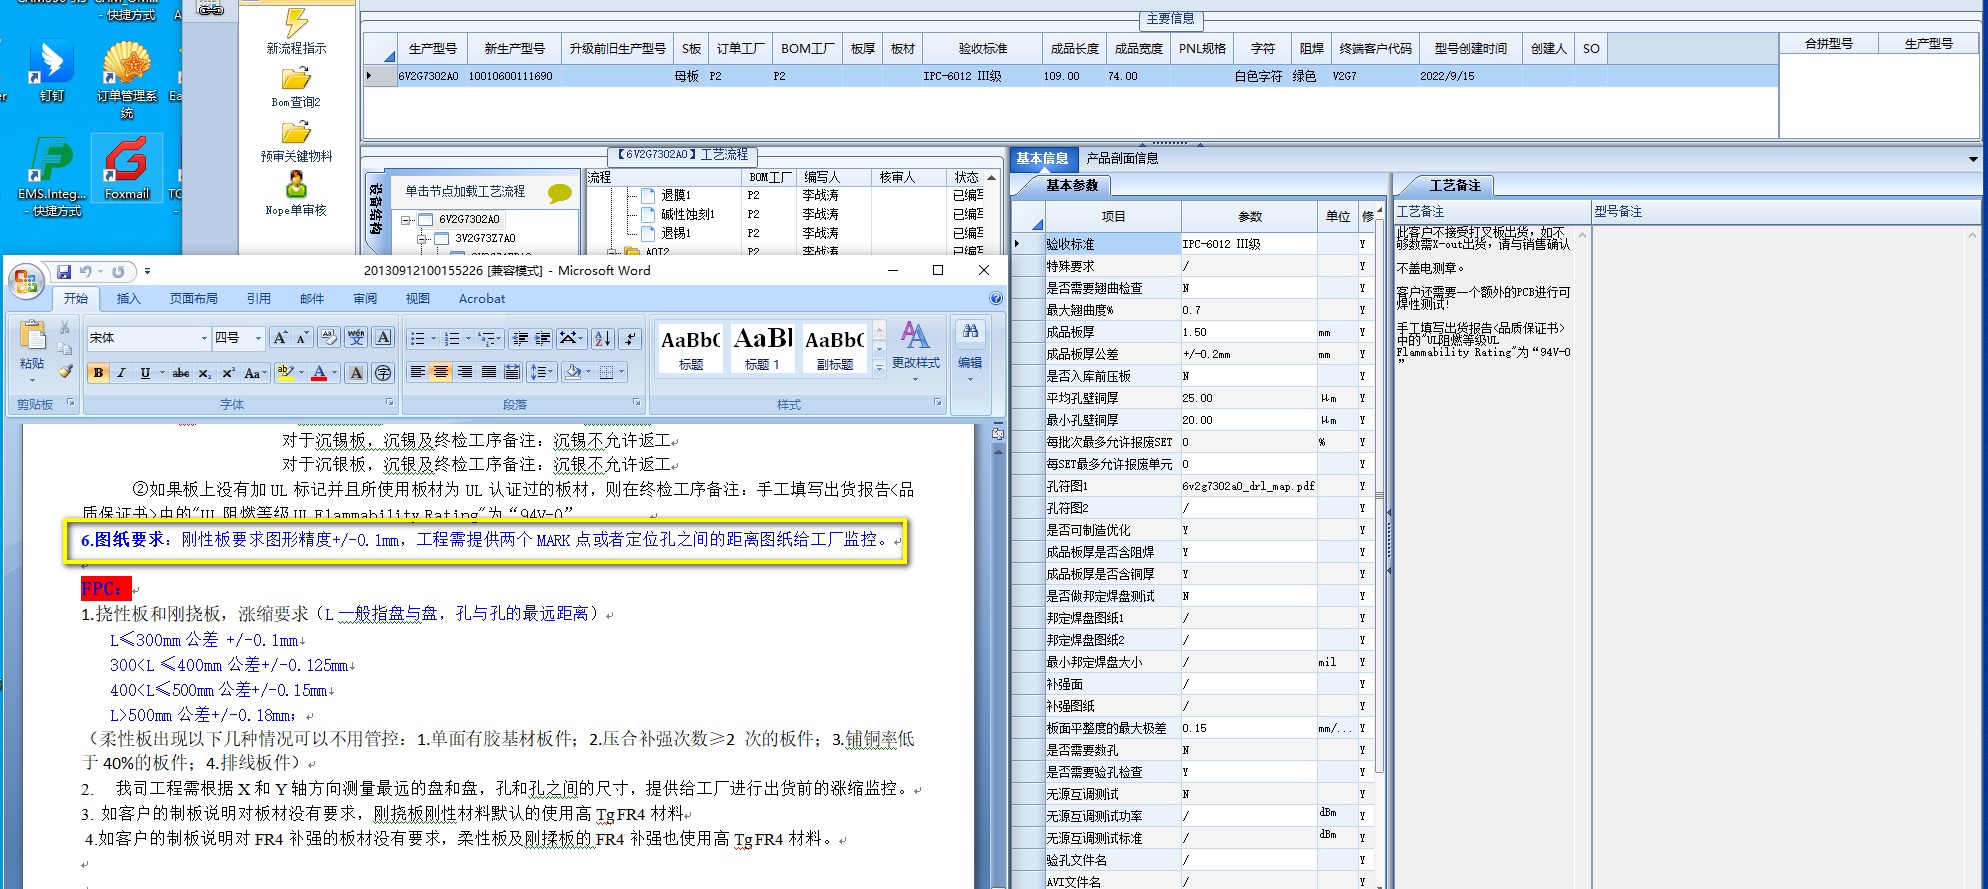This screenshot has height=889, width=1988.
Task: Collapse the 3V2G73Z7A0 tree node
Action: click(x=423, y=238)
